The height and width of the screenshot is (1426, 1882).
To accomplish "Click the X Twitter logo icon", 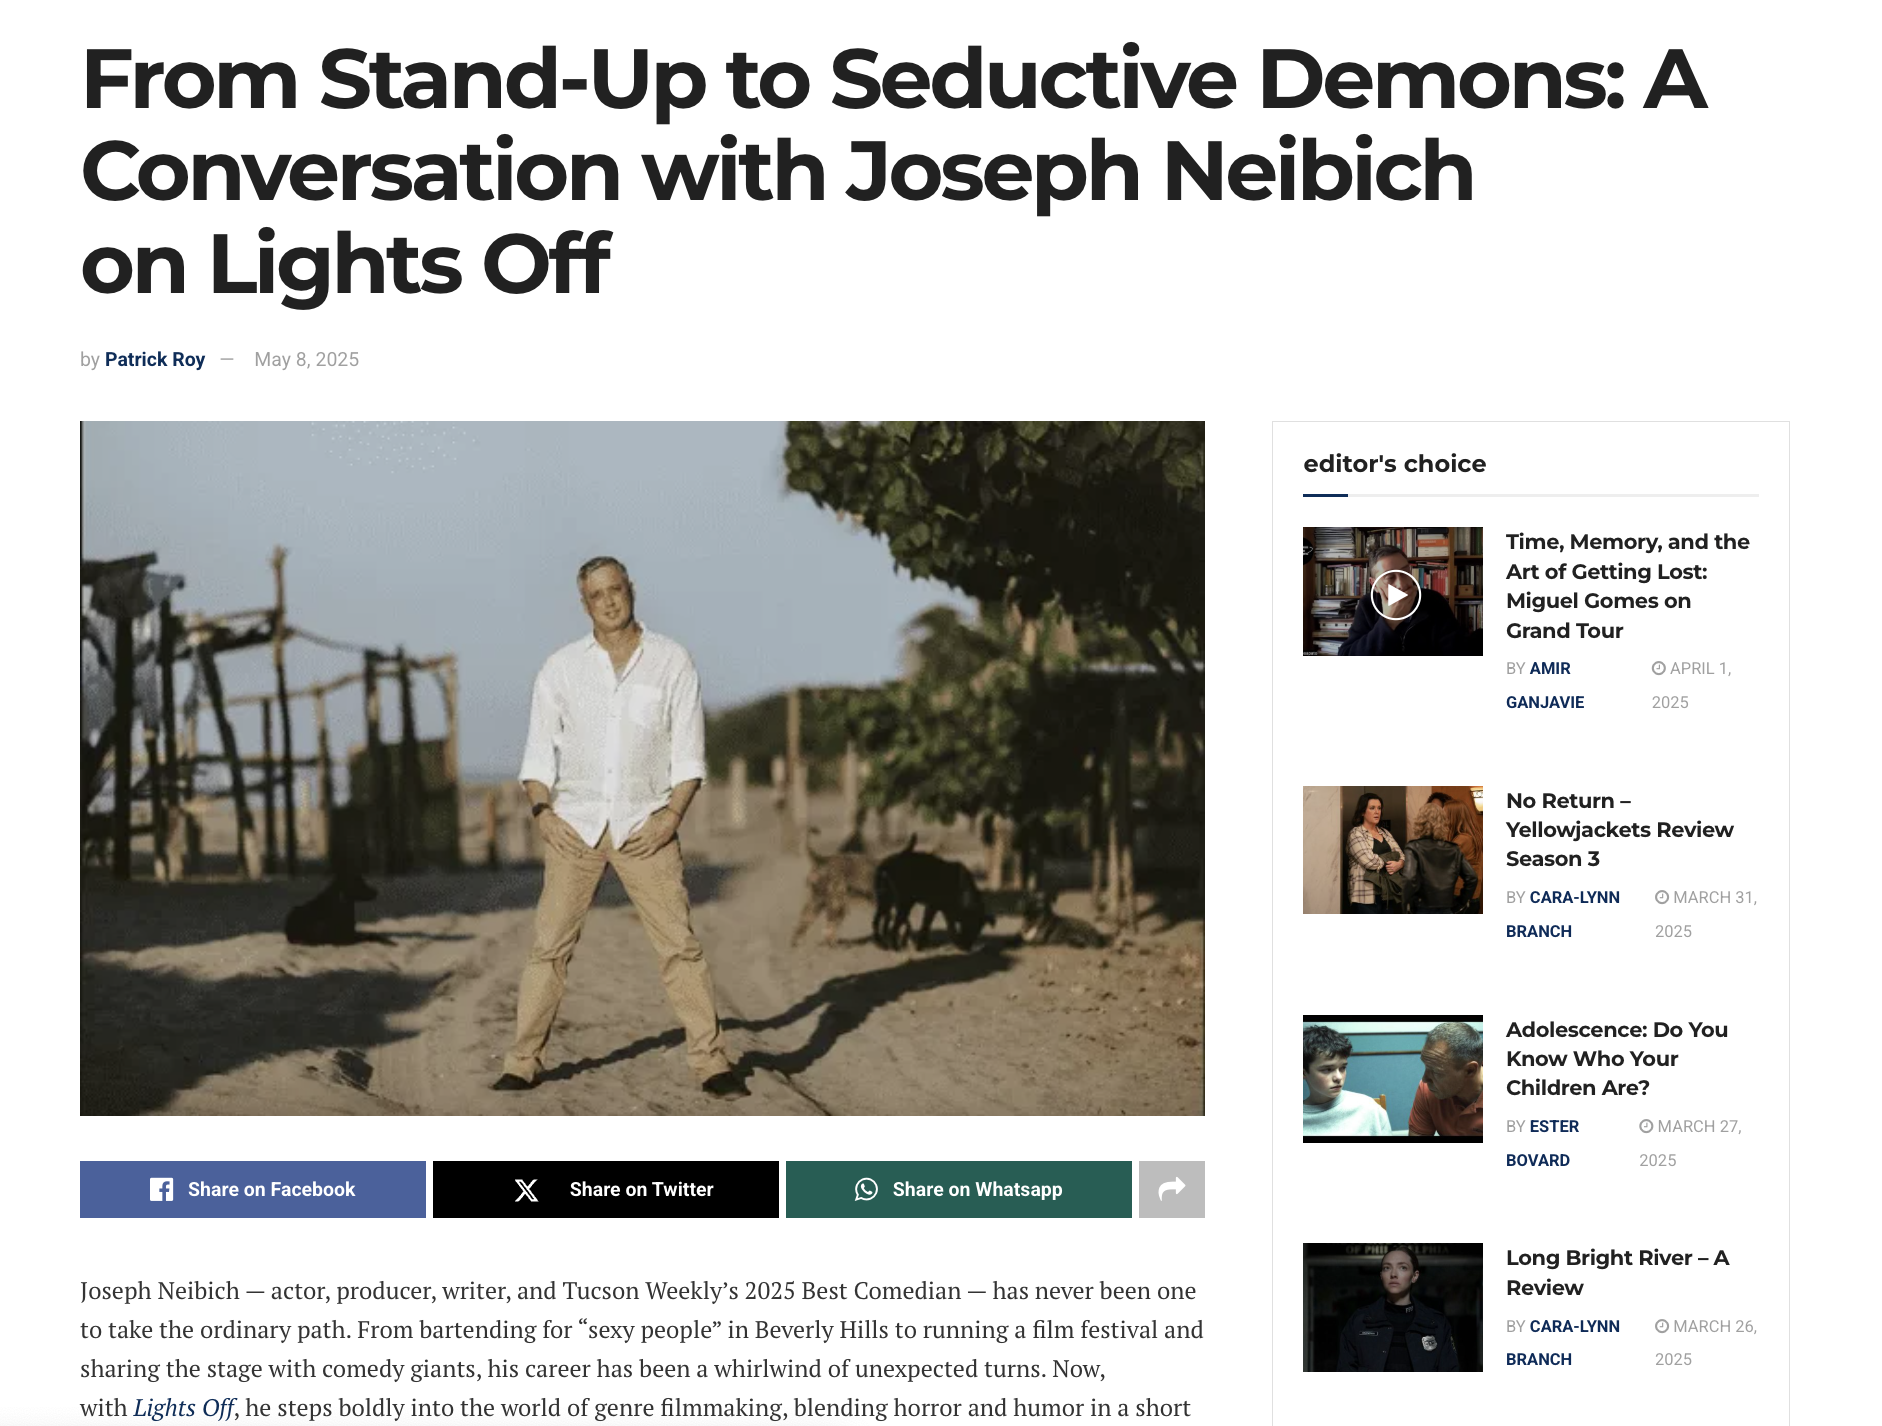I will click(x=526, y=1189).
